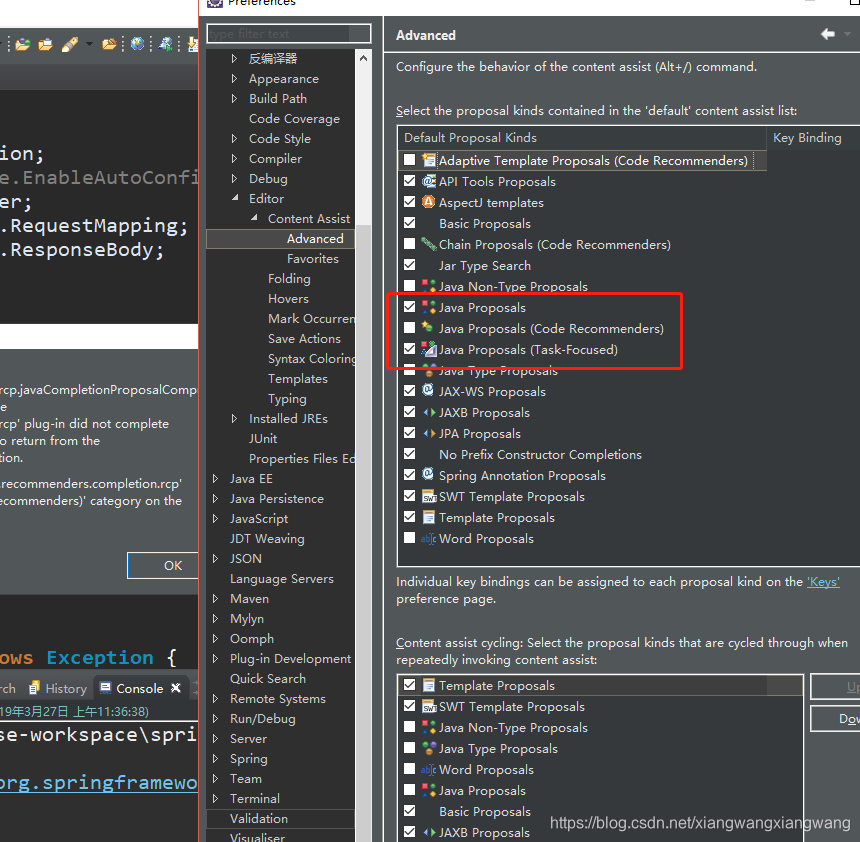Click the globe icon beside JAX-WS Proposals

pyautogui.click(x=428, y=390)
